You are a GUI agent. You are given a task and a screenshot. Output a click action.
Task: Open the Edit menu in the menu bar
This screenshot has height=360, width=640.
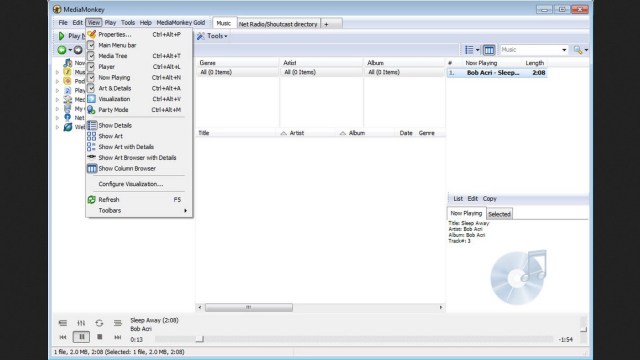(78, 23)
